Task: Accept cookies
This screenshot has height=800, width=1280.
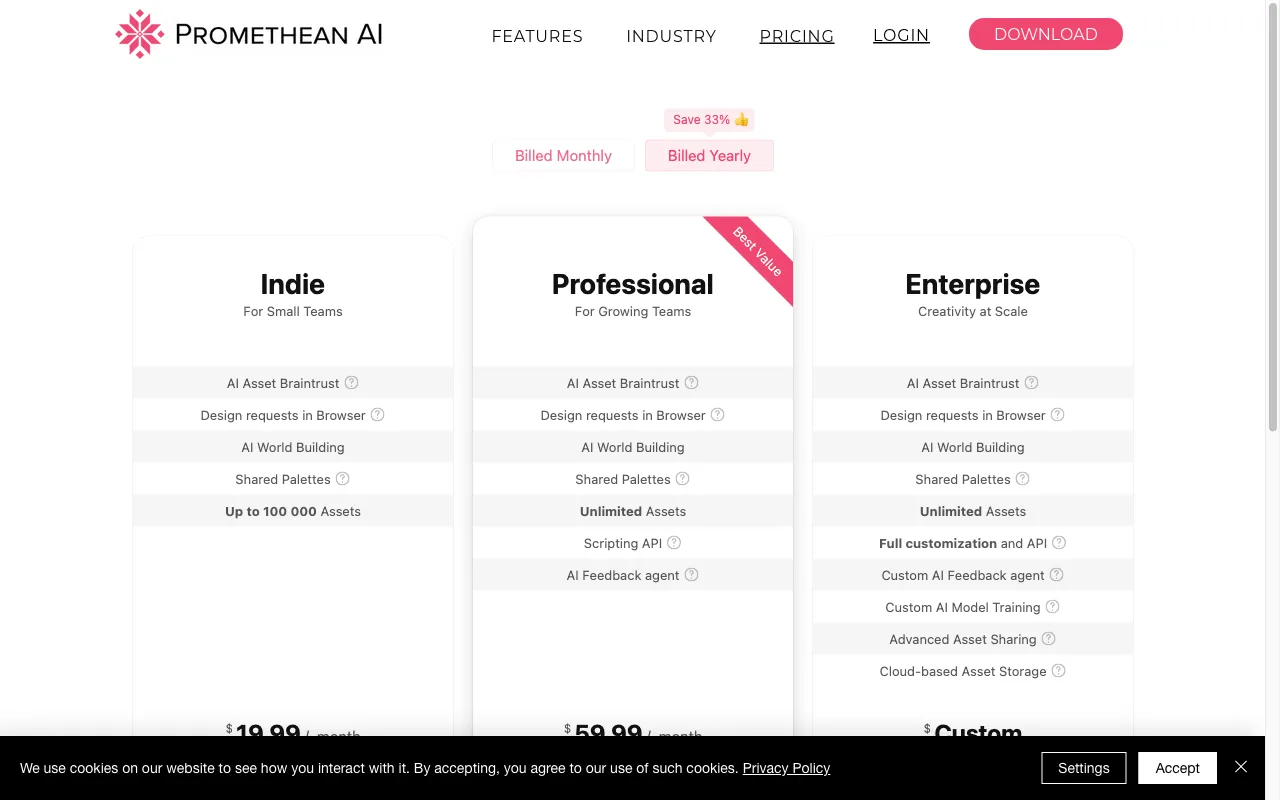Action: [1177, 768]
